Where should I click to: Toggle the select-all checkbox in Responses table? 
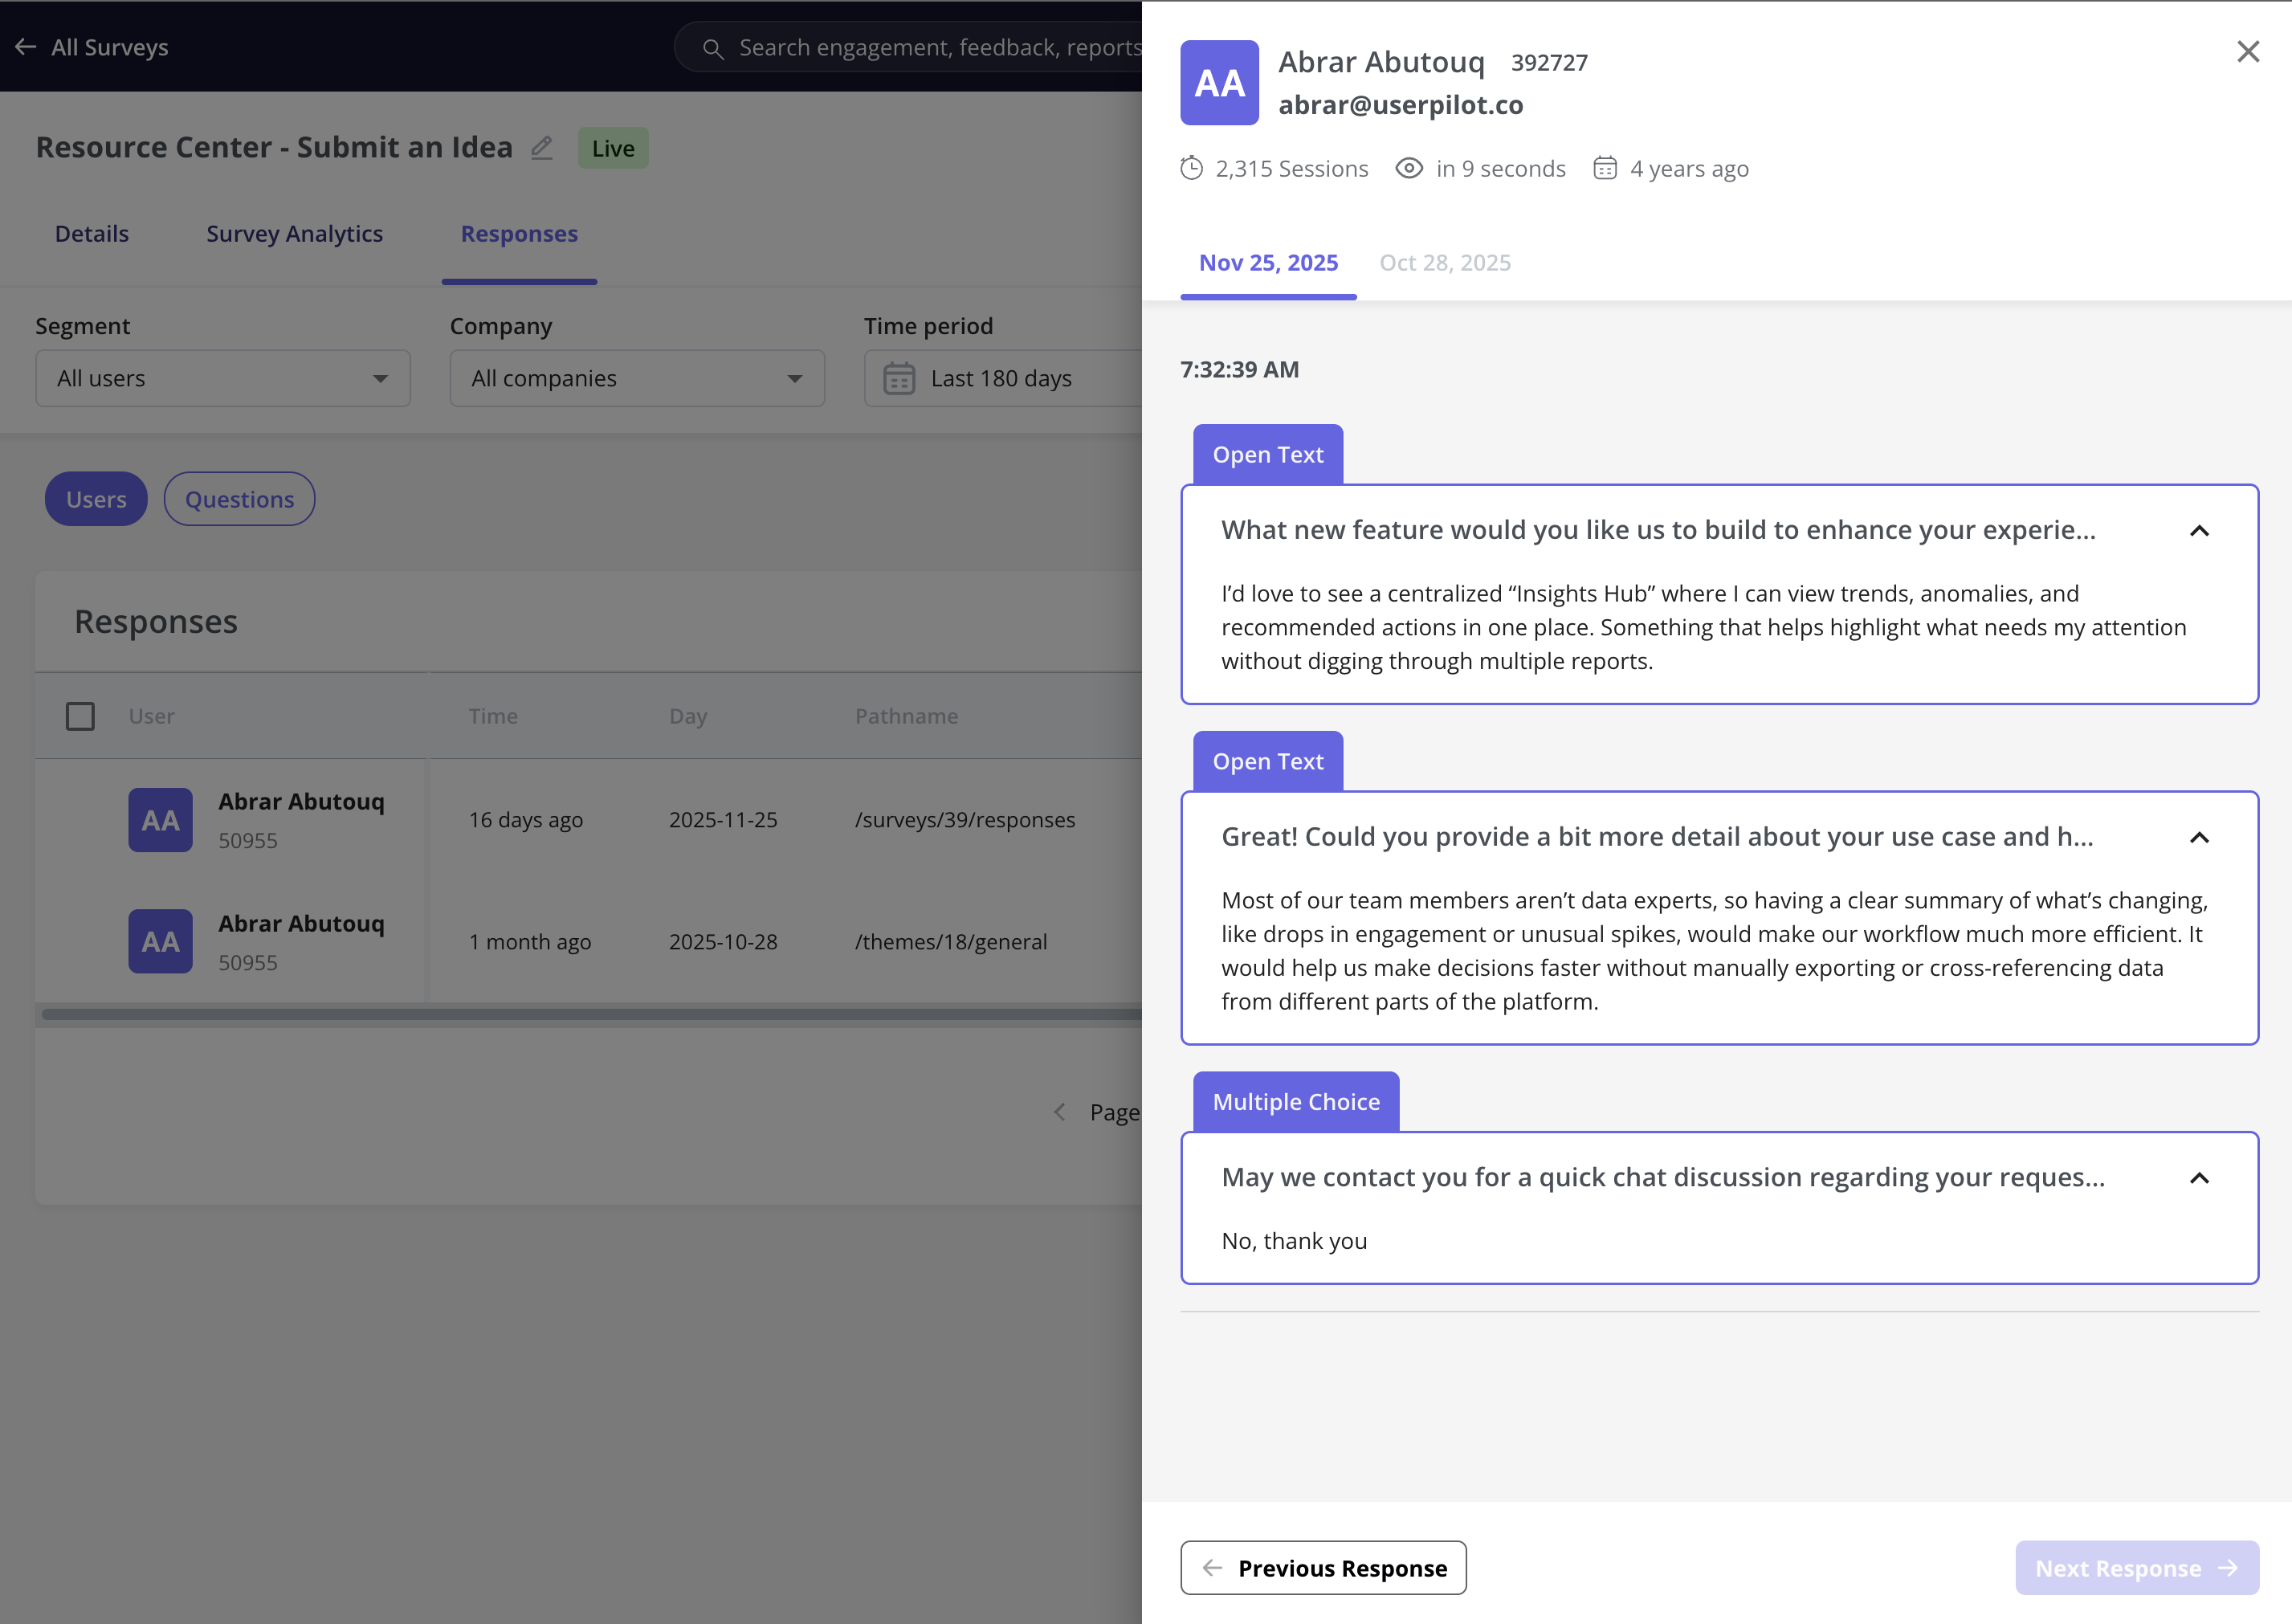80,716
